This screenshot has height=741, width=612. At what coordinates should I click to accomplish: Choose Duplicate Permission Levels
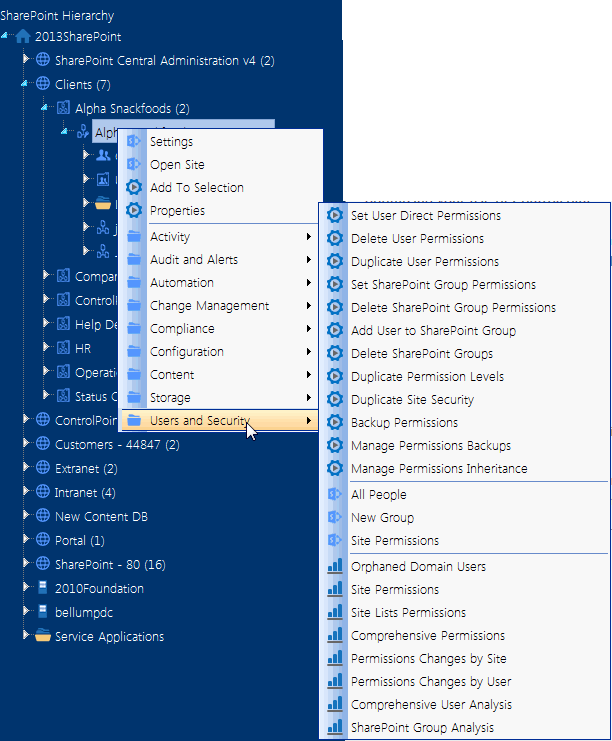(x=465, y=377)
